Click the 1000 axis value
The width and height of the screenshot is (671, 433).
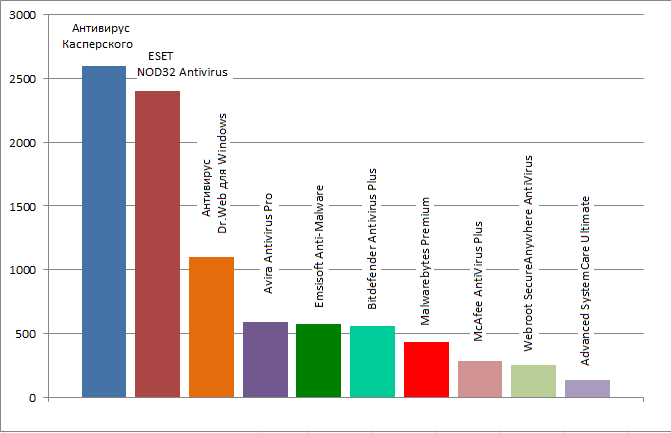(23, 270)
